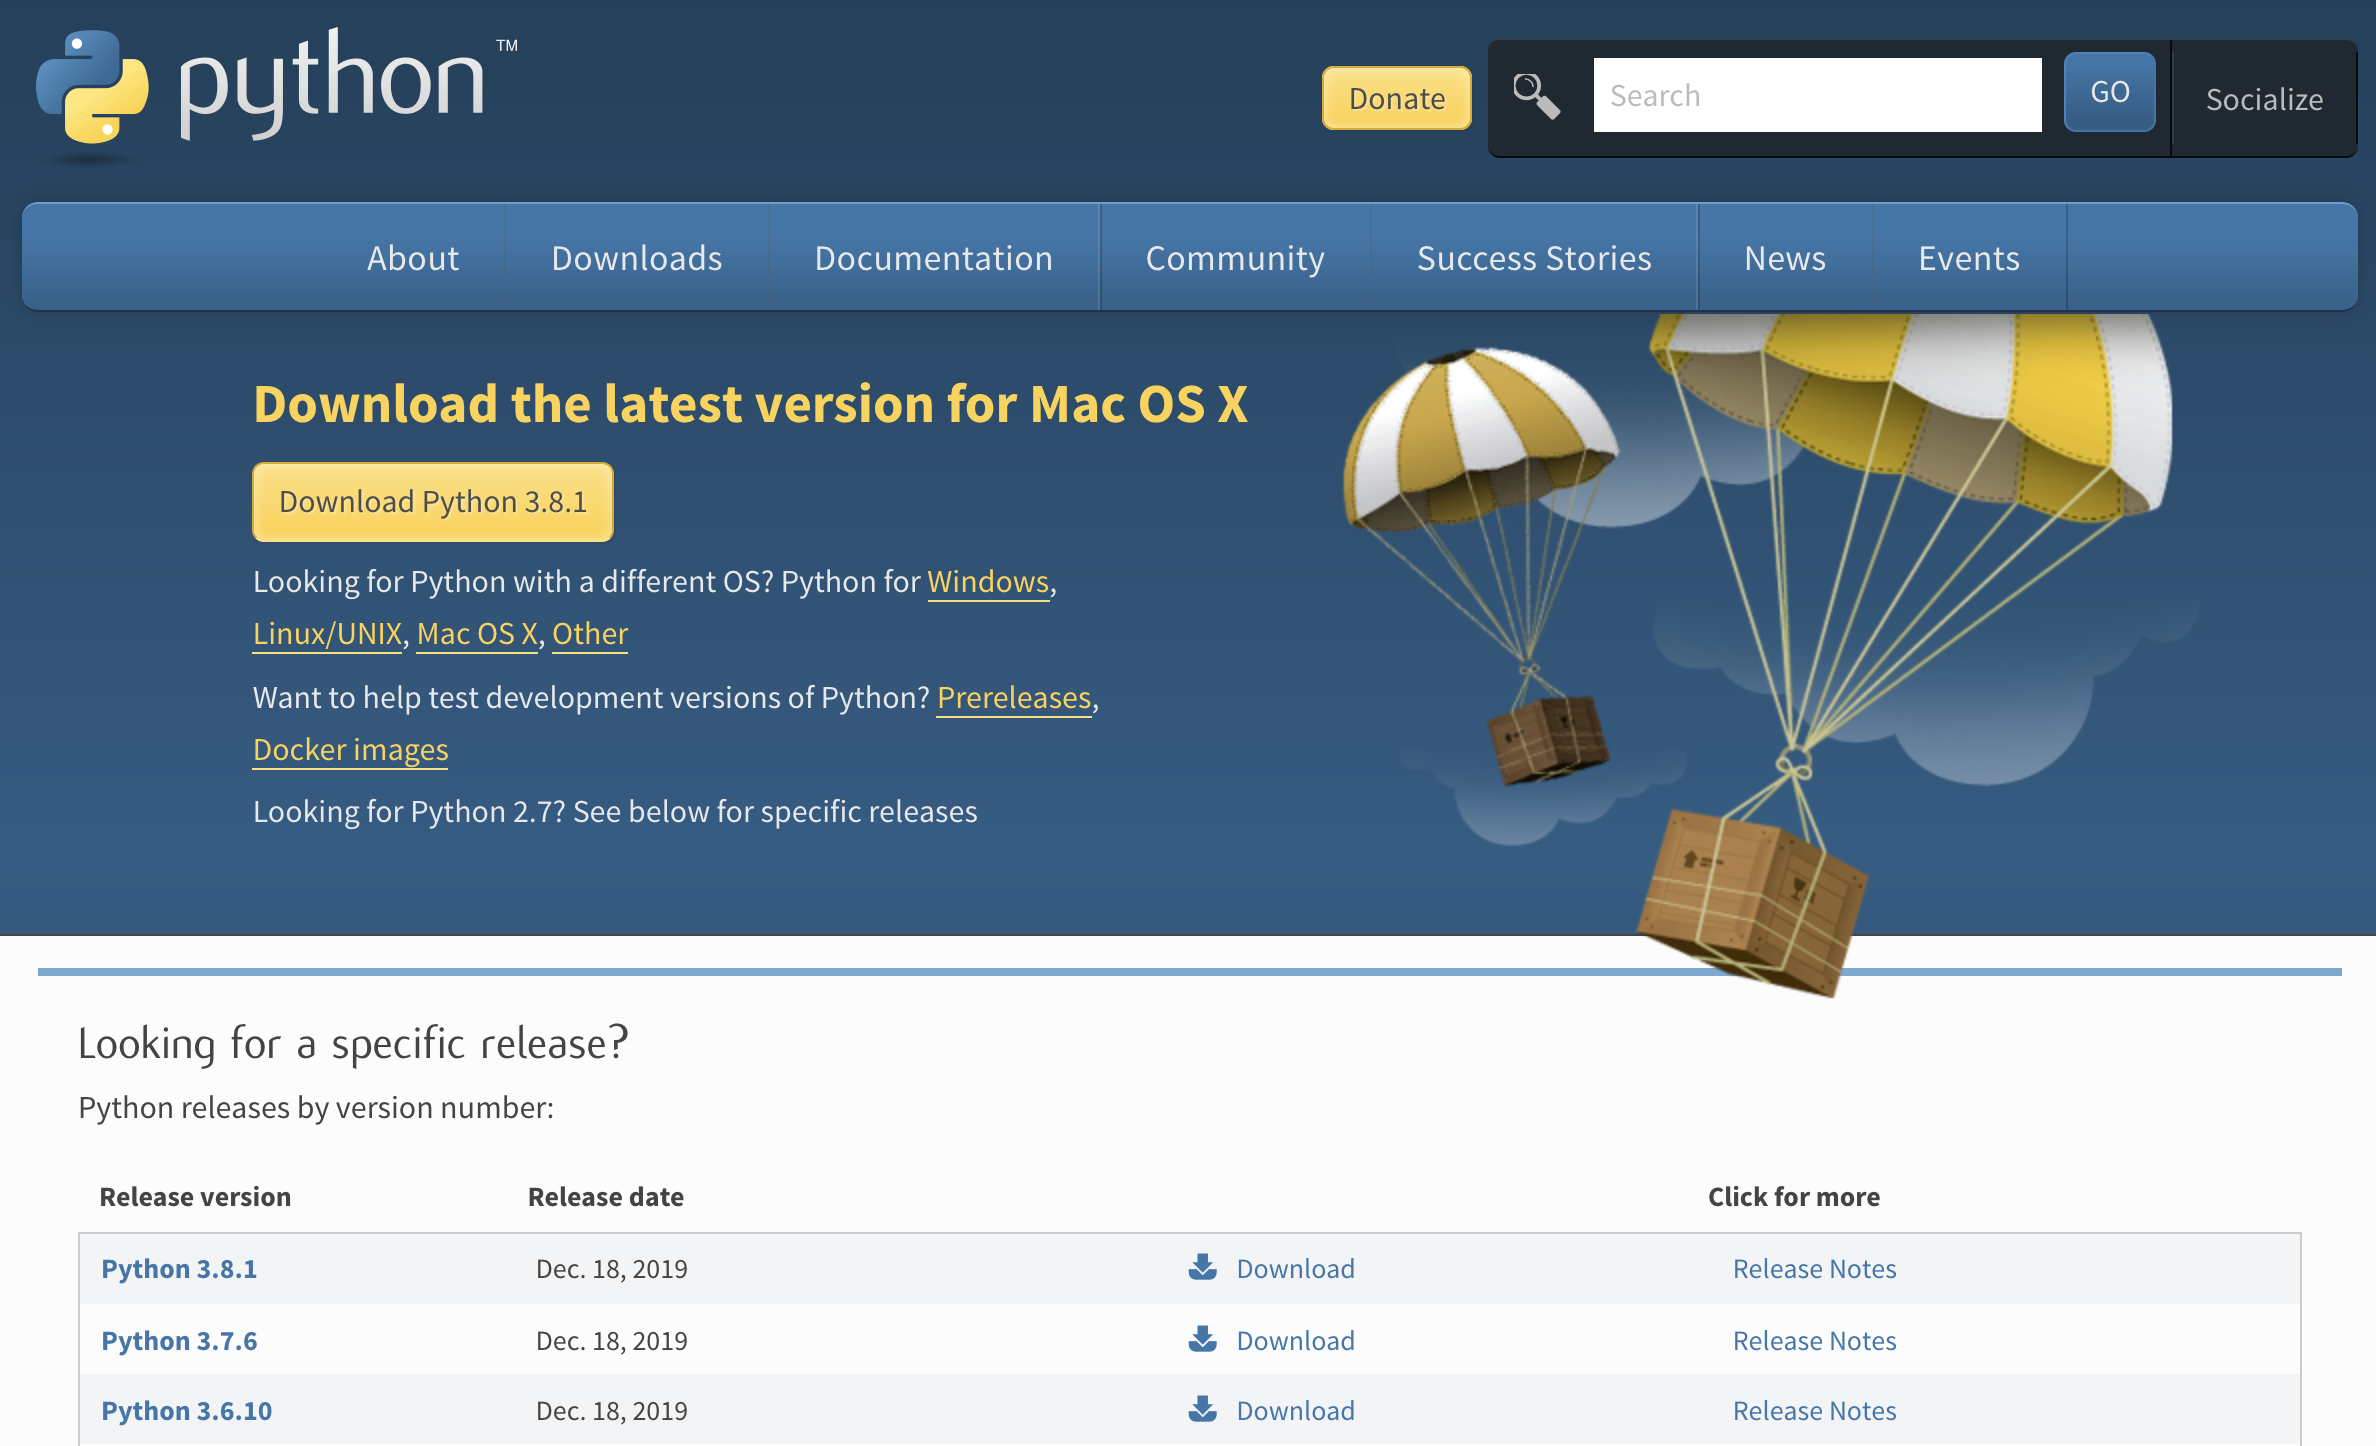Open the Docker images link
Screen dimensions: 2376x1446
tap(351, 750)
